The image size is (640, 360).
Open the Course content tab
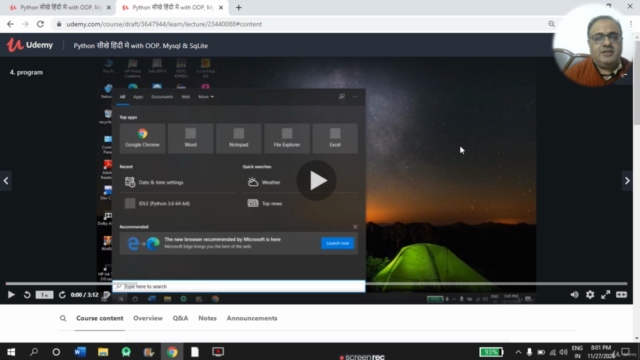[x=100, y=318]
